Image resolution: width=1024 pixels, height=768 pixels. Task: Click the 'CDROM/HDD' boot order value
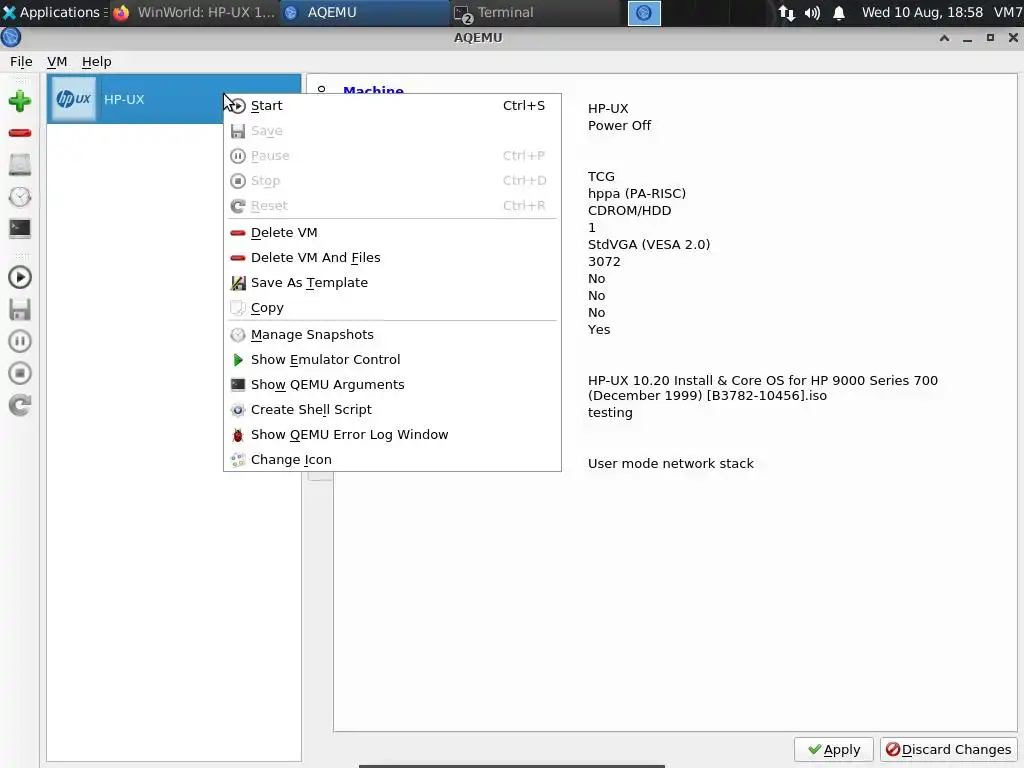tap(629, 210)
